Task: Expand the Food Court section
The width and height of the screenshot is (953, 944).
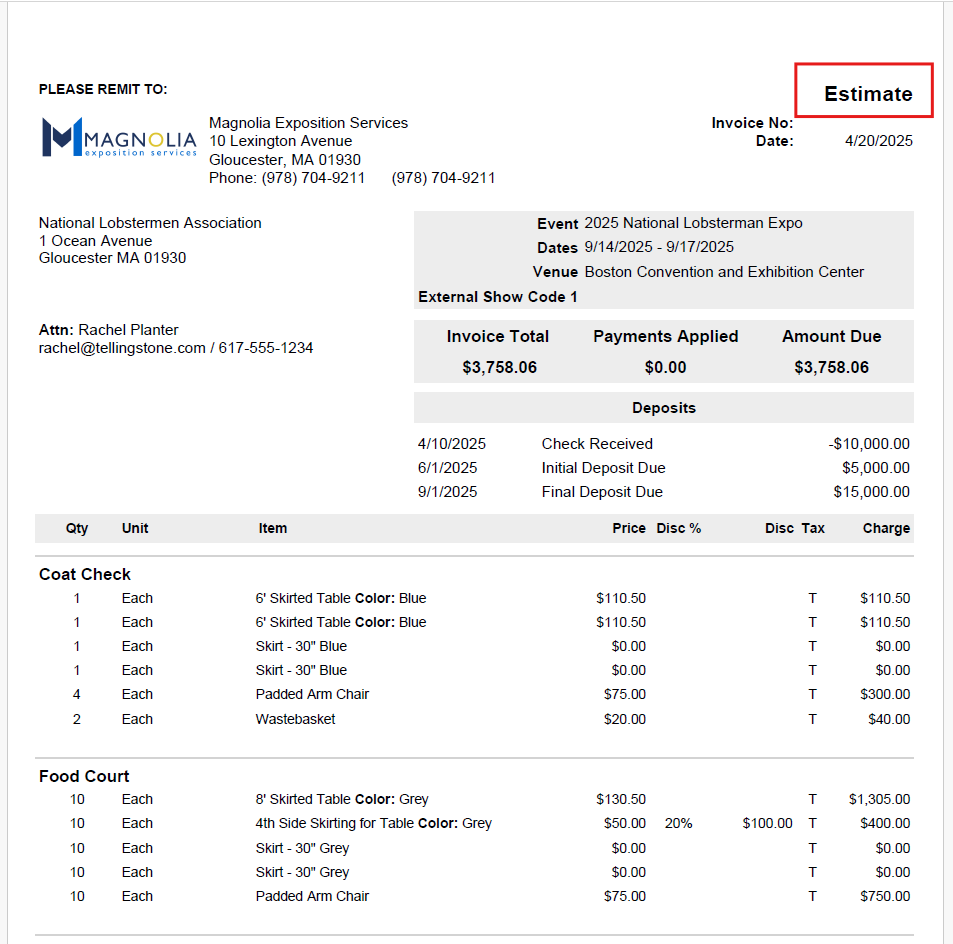Action: 83,776
